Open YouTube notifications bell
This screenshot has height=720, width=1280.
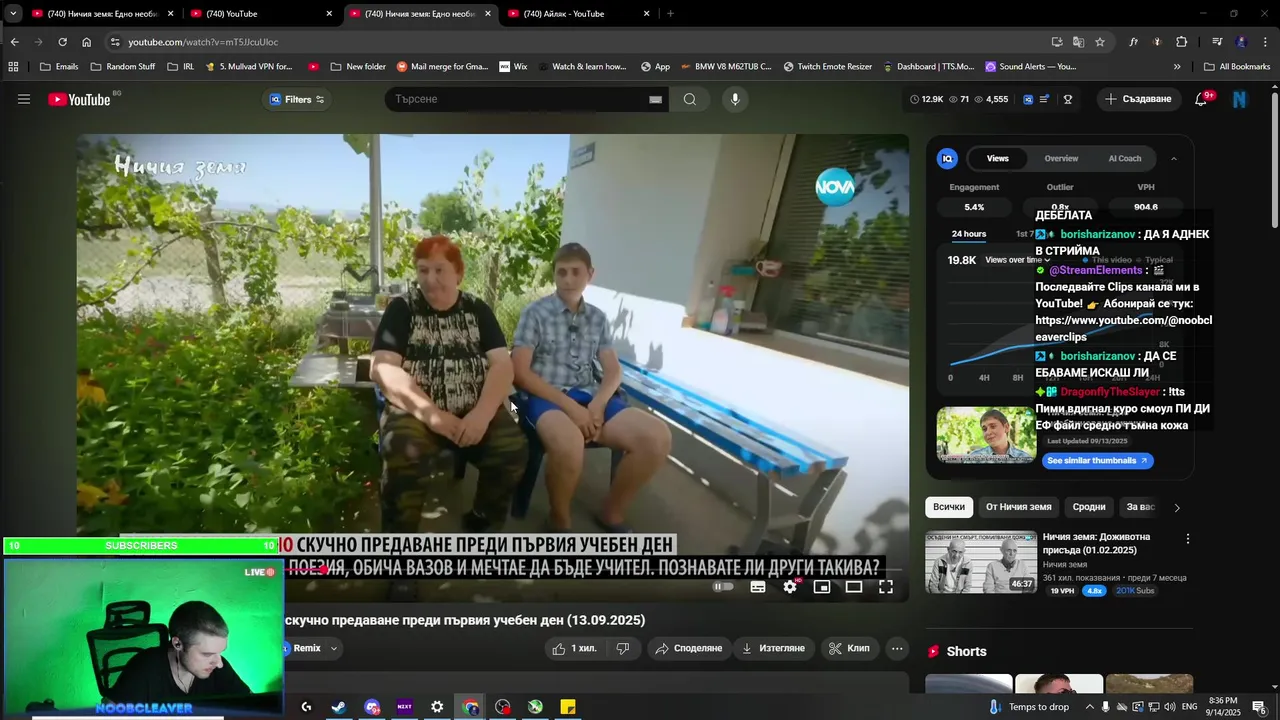[1201, 99]
